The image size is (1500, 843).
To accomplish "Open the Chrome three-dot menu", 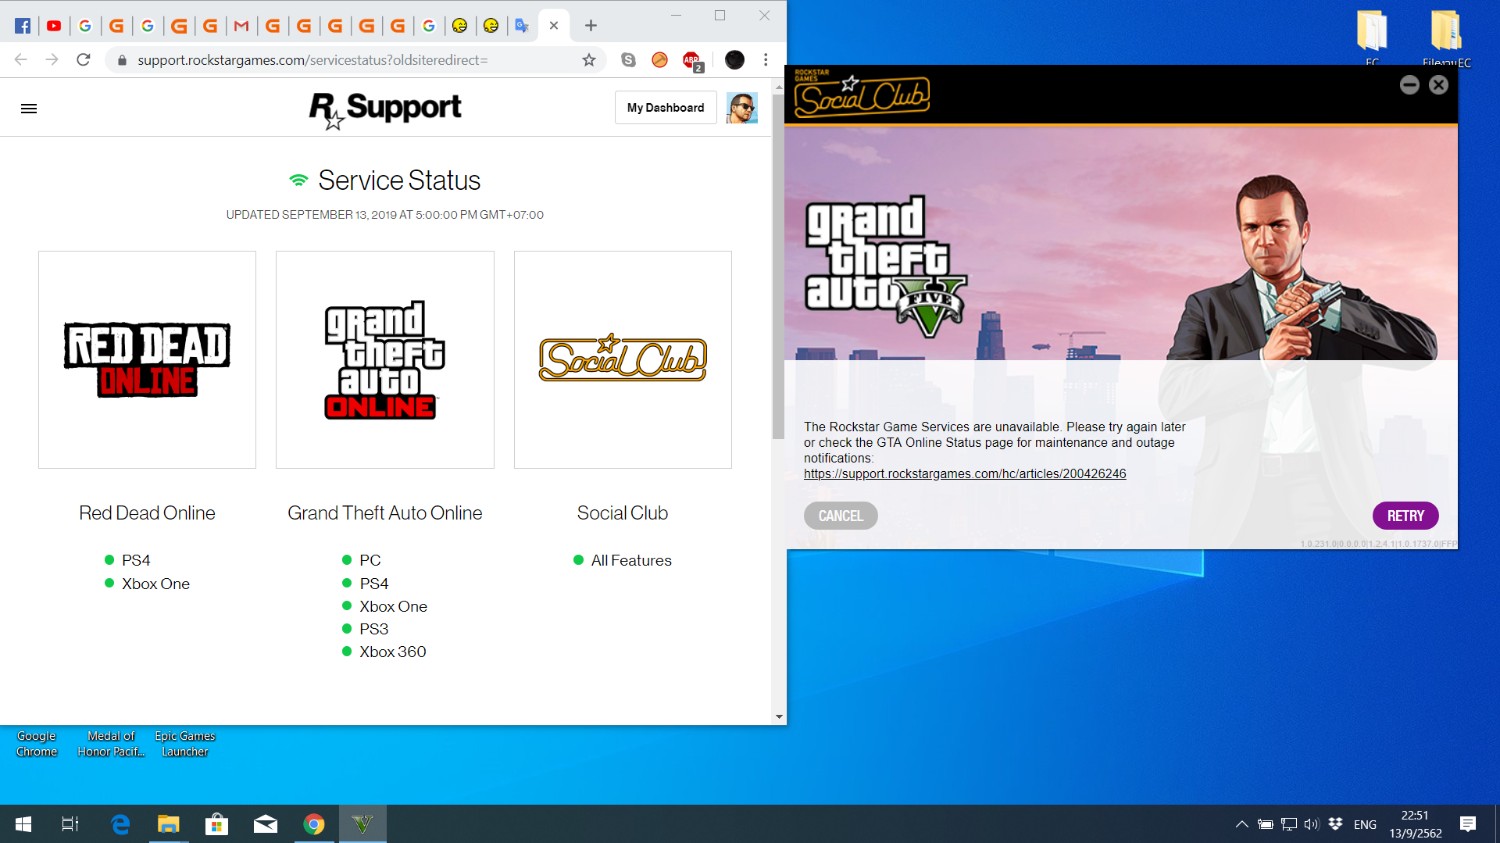I will 766,60.
